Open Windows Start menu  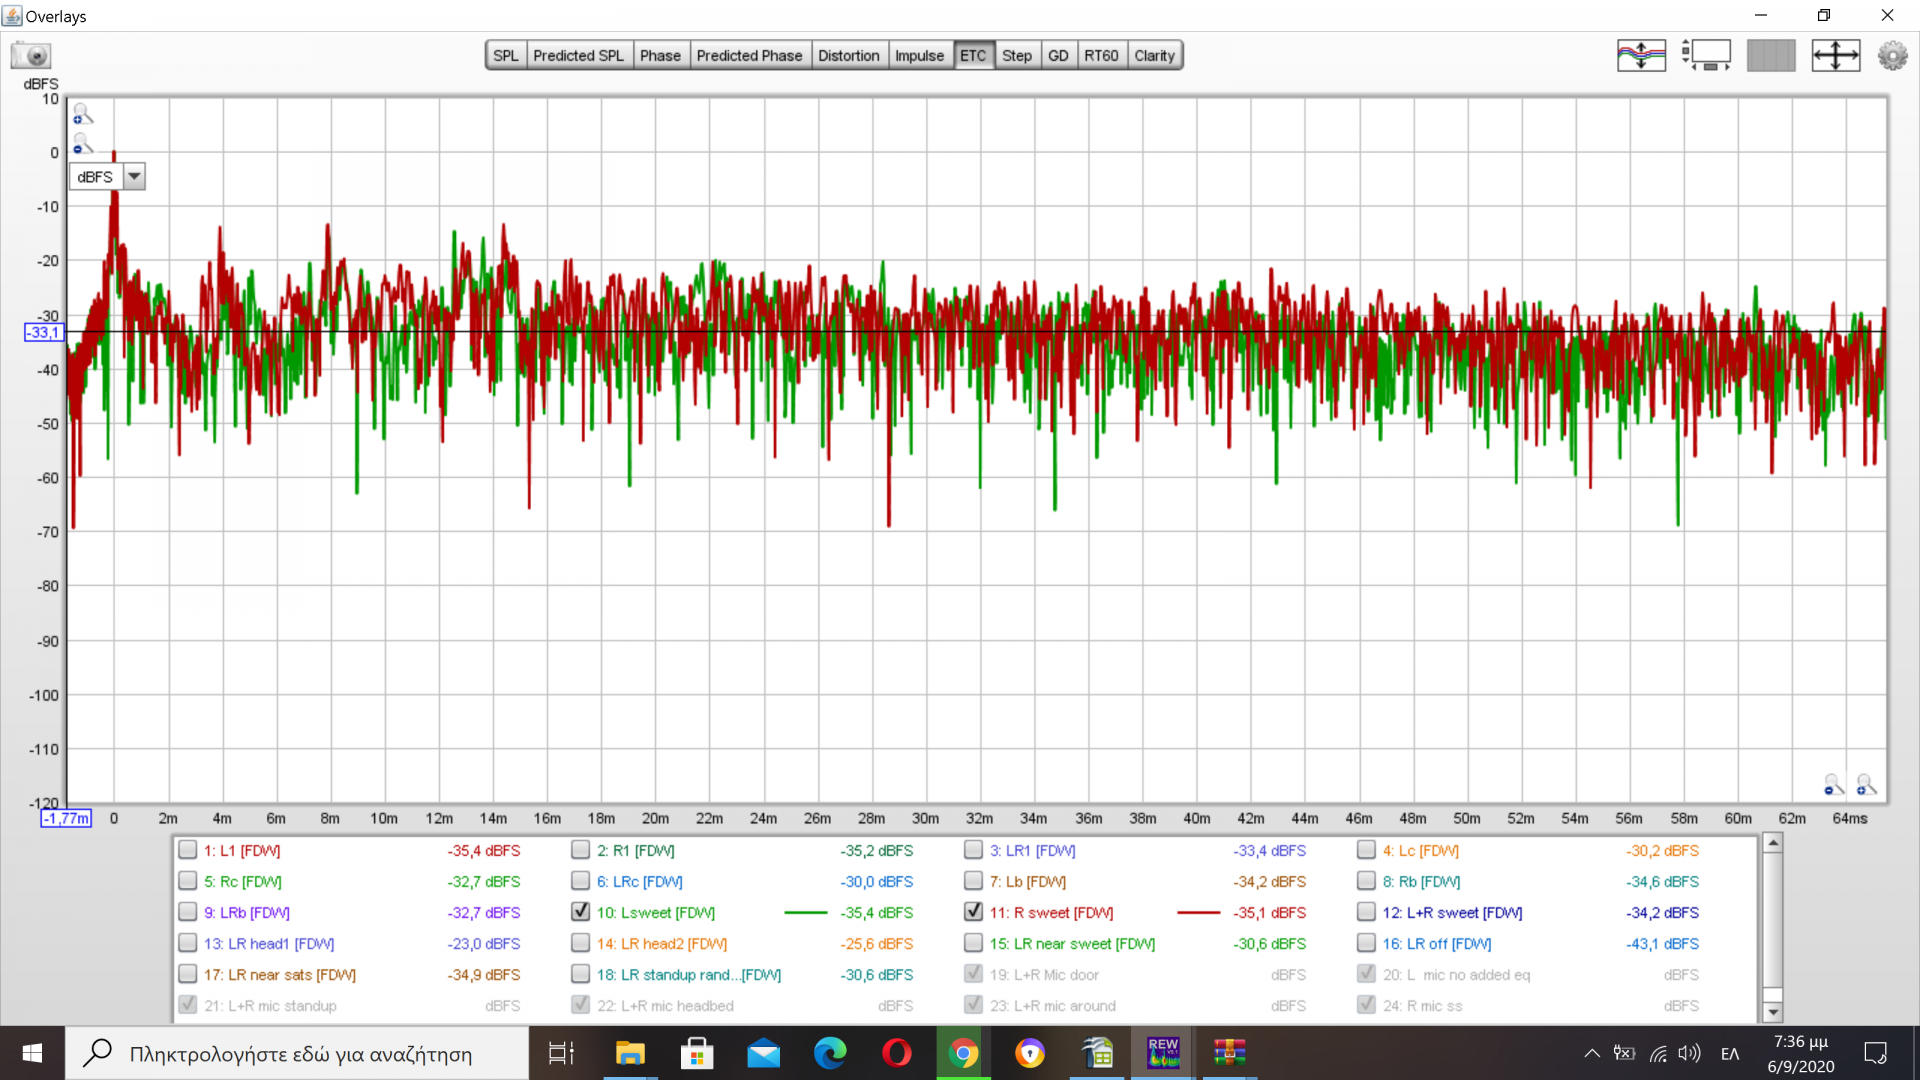click(32, 1053)
